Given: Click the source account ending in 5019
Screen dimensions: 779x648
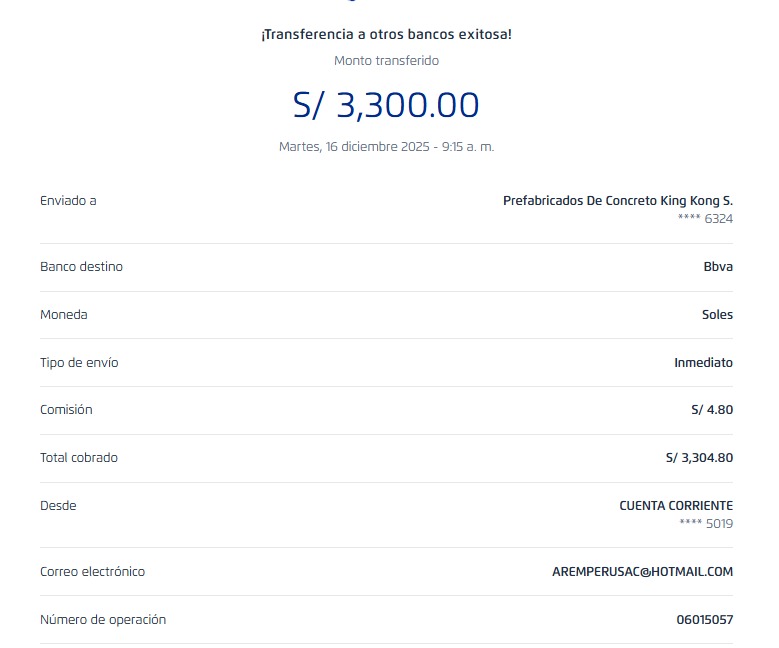Looking at the screenshot, I should (x=706, y=523).
